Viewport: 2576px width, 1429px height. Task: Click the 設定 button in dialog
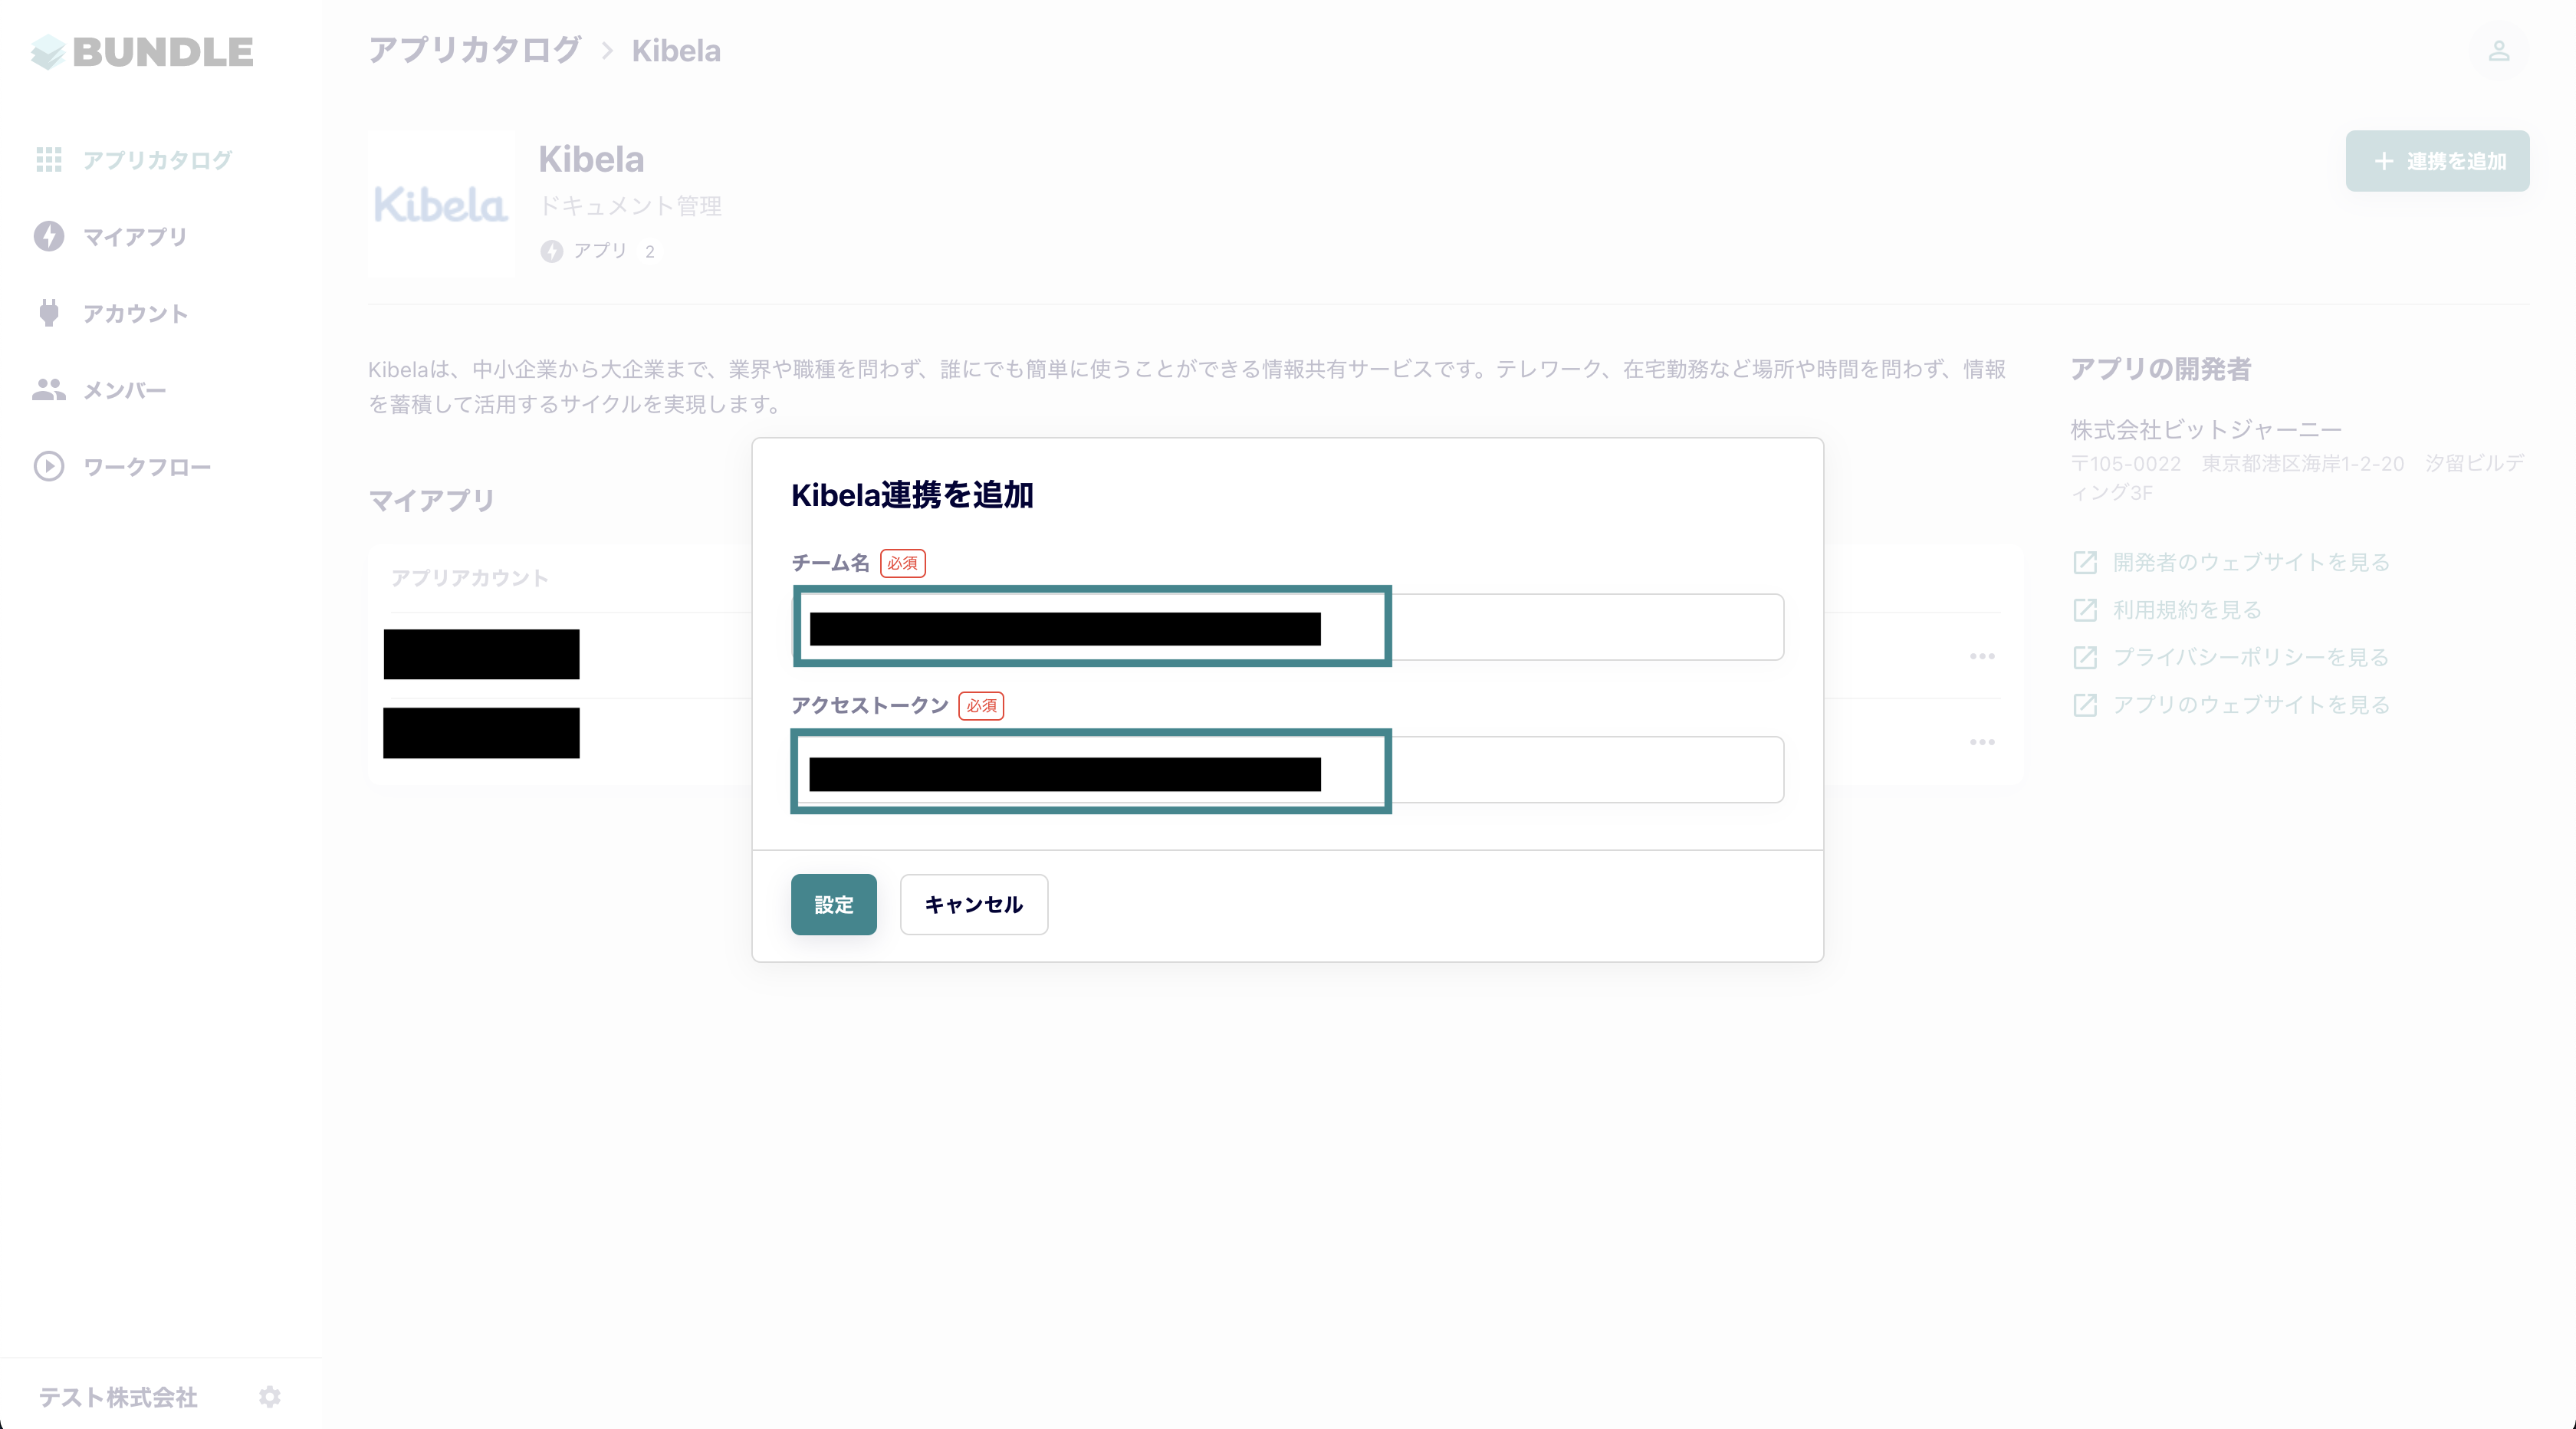pos(833,904)
